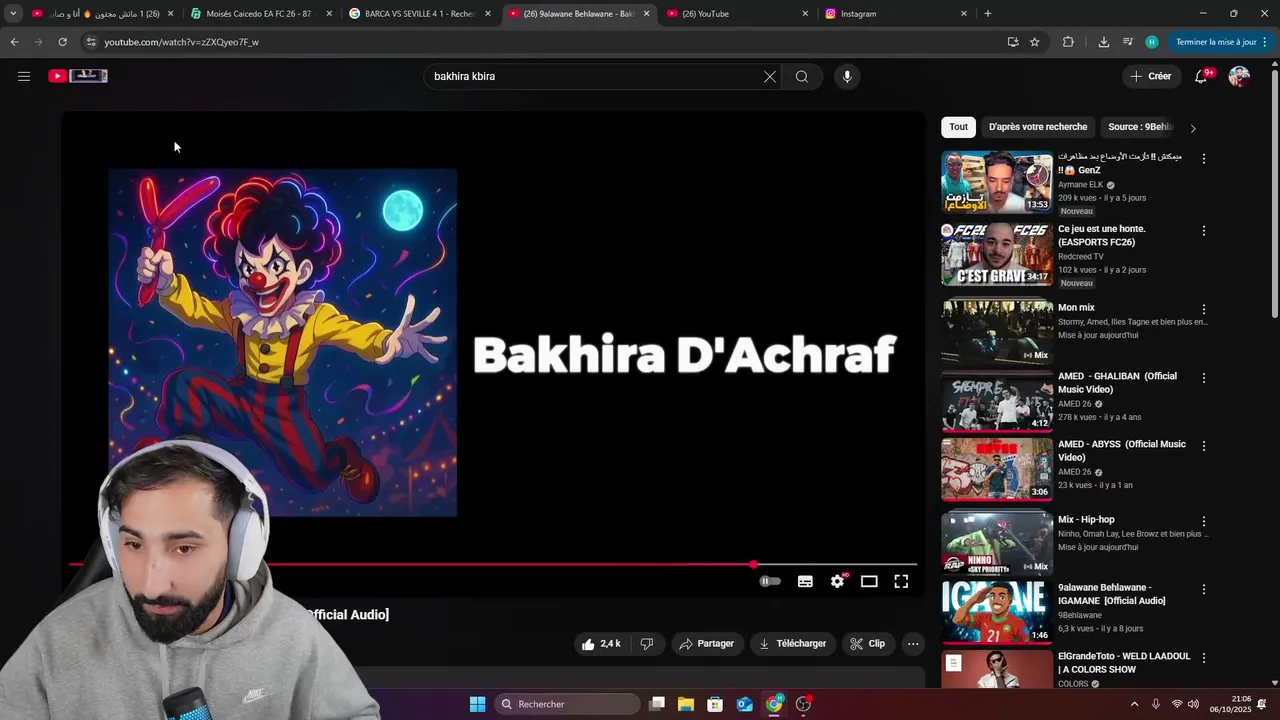This screenshot has width=1280, height=720.
Task: Seek on the video progress bar
Action: [493, 565]
